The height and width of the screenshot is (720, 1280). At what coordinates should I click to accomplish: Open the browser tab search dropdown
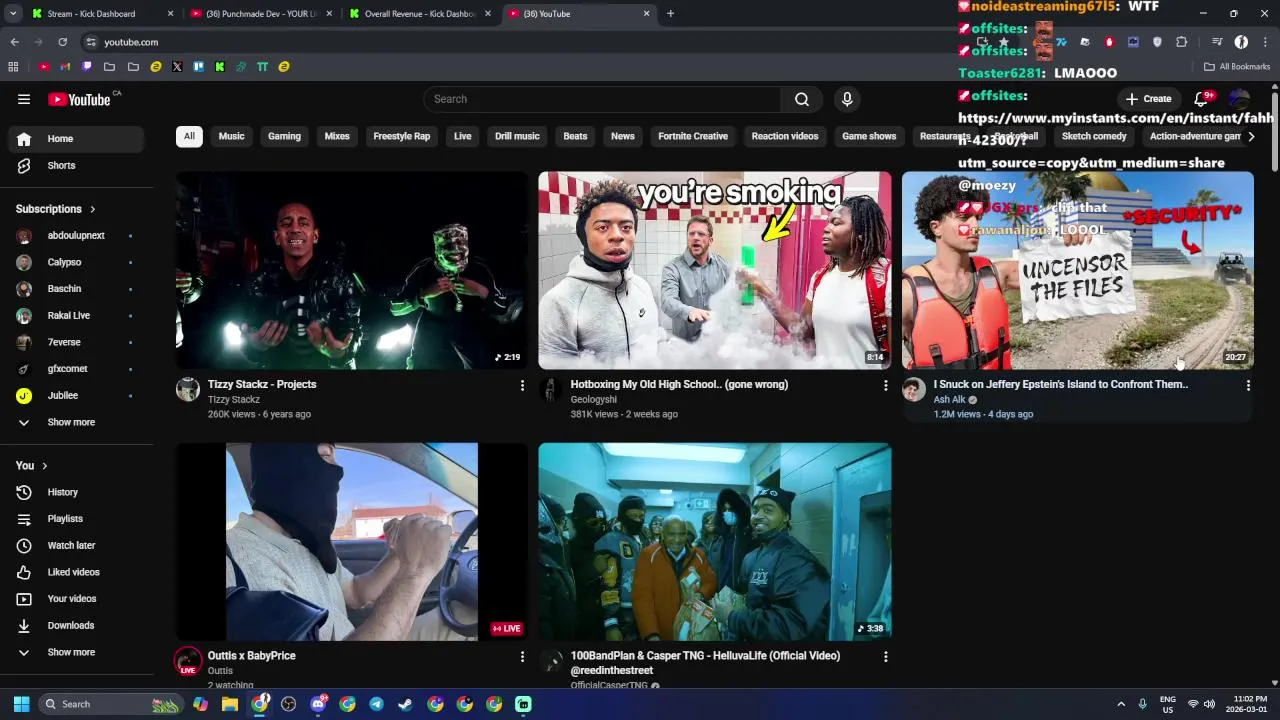(13, 14)
